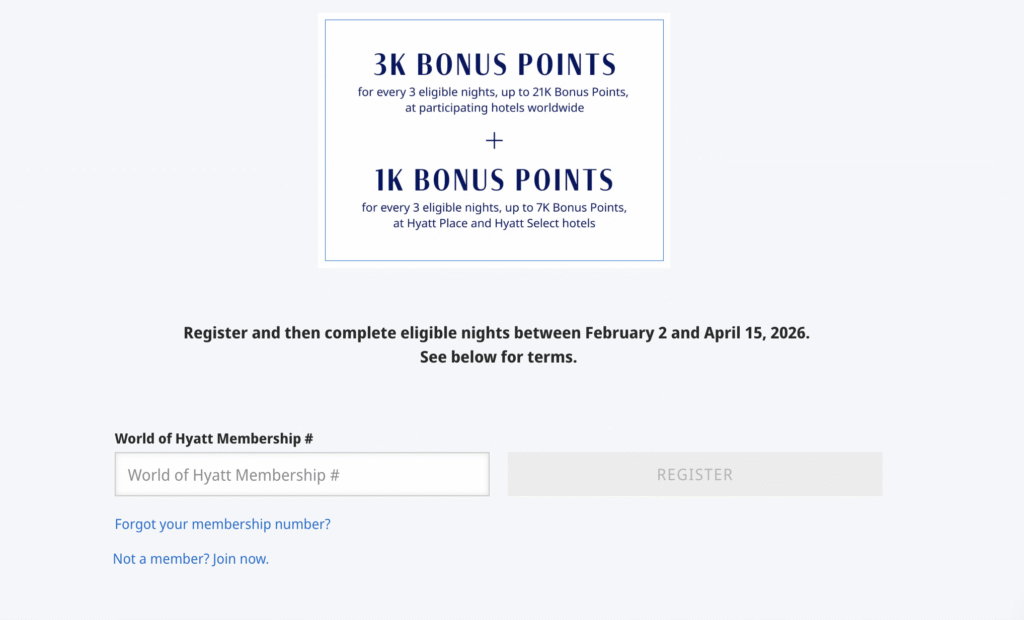Click the Hyatt Place and Hyatt Select text
1024x620 pixels.
click(x=493, y=222)
